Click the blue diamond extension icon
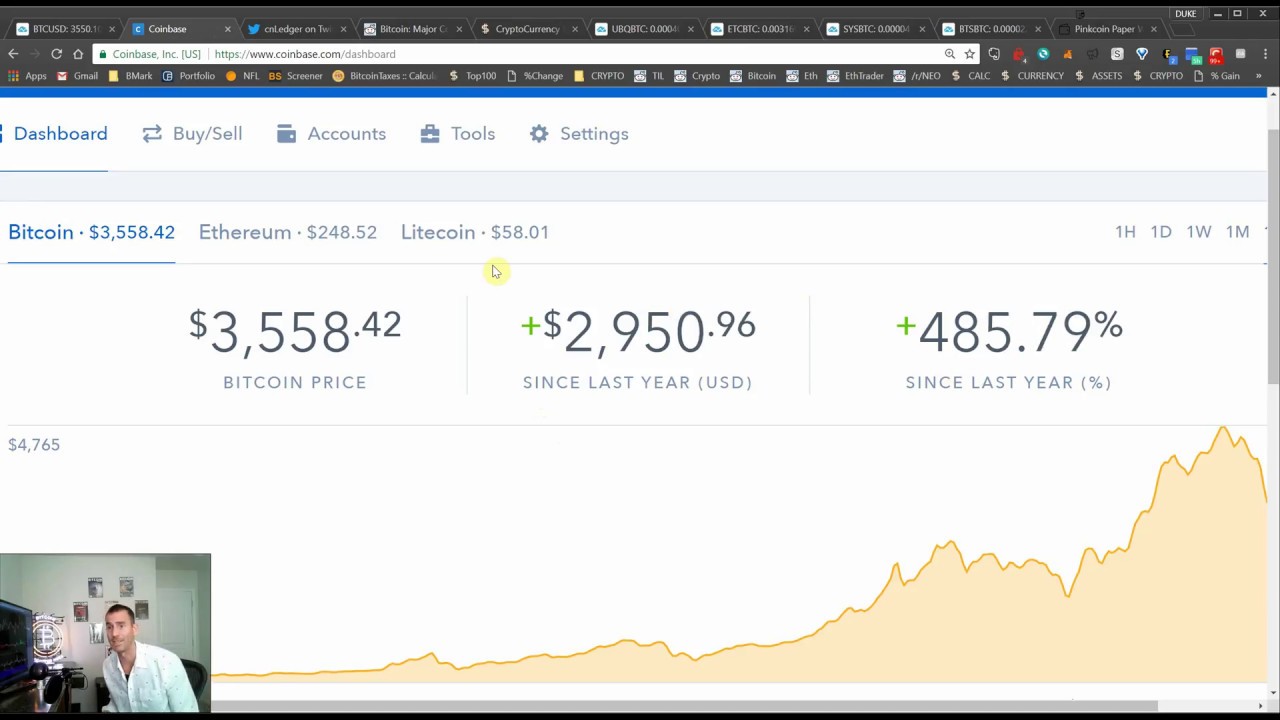The image size is (1280, 720). [x=1142, y=54]
